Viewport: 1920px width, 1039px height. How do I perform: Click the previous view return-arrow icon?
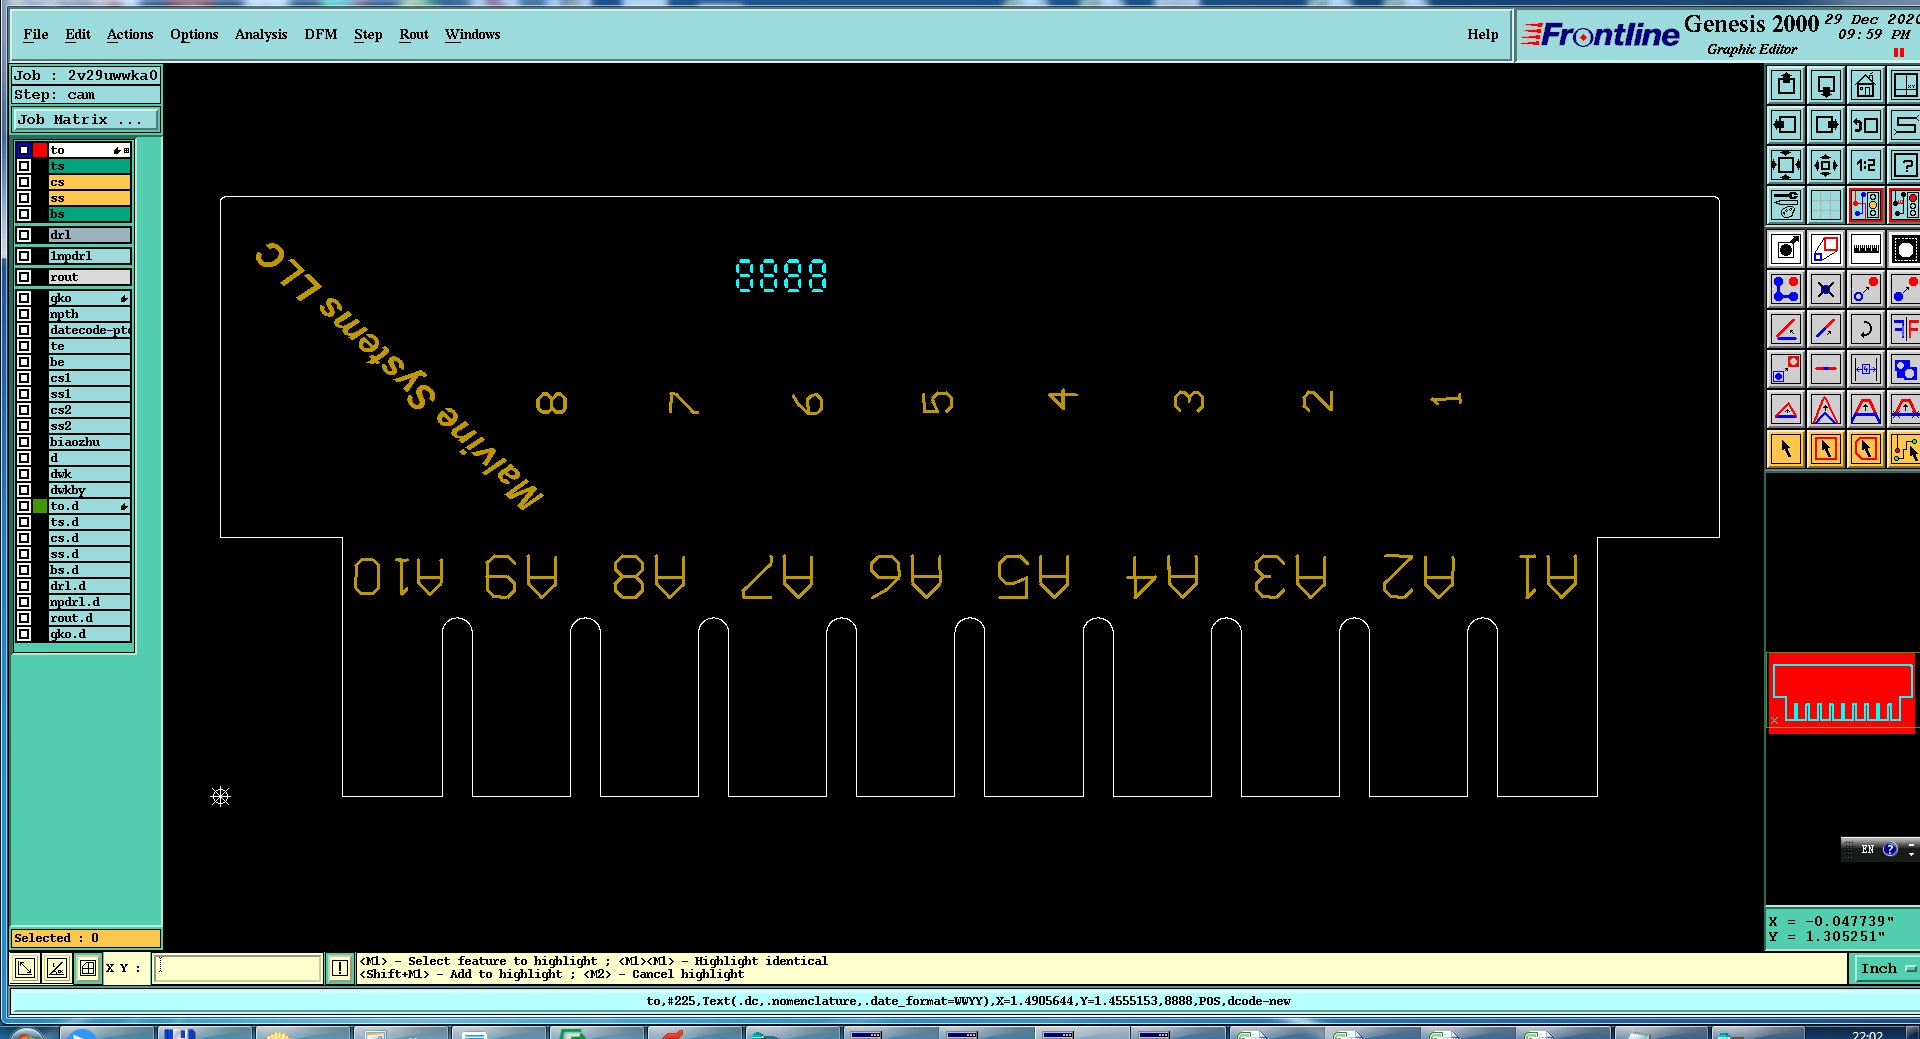[x=1866, y=126]
